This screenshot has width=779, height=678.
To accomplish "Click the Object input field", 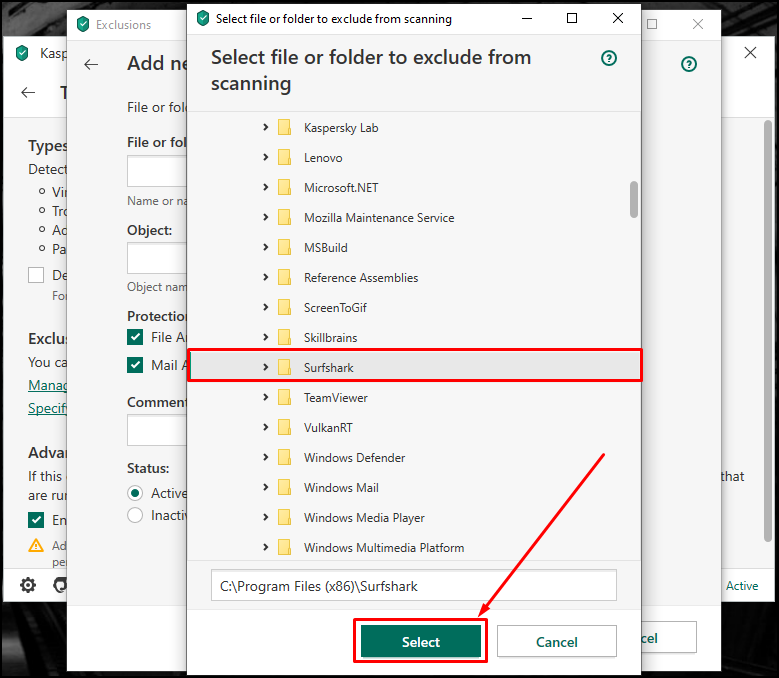I will tap(157, 258).
